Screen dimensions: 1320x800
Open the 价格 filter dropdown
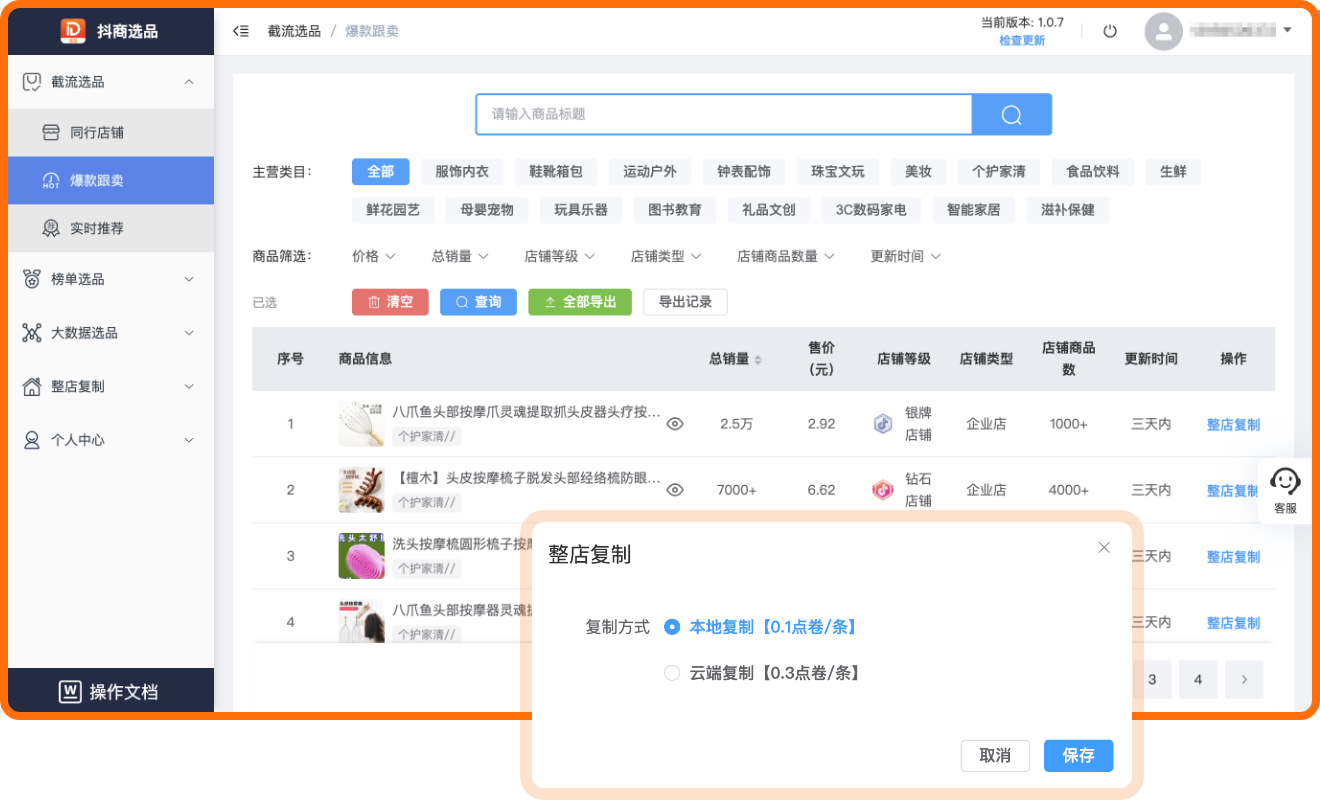click(x=374, y=256)
